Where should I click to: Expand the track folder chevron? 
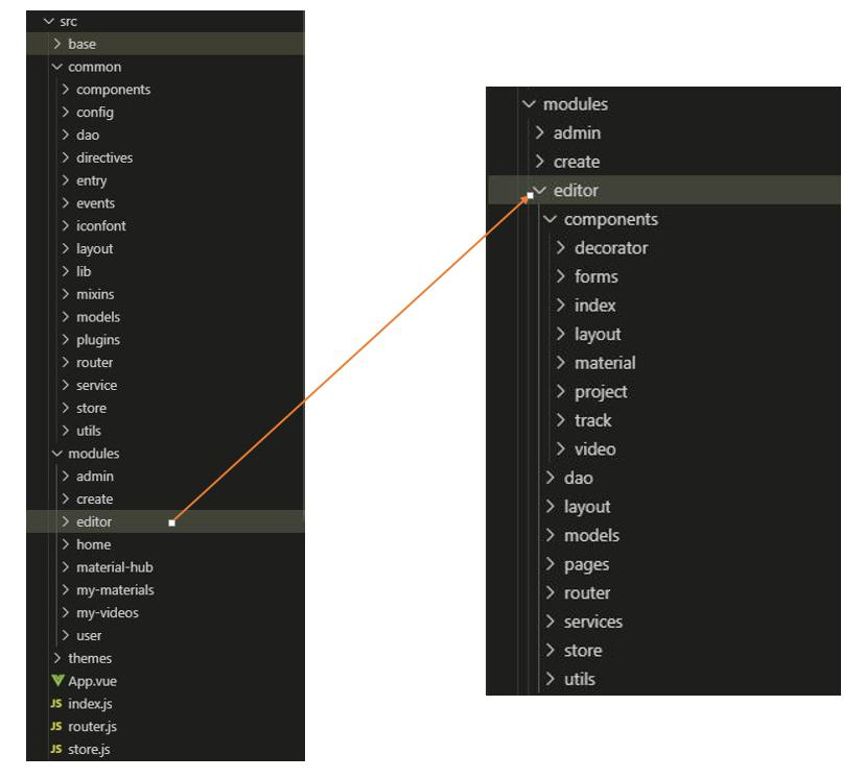560,420
